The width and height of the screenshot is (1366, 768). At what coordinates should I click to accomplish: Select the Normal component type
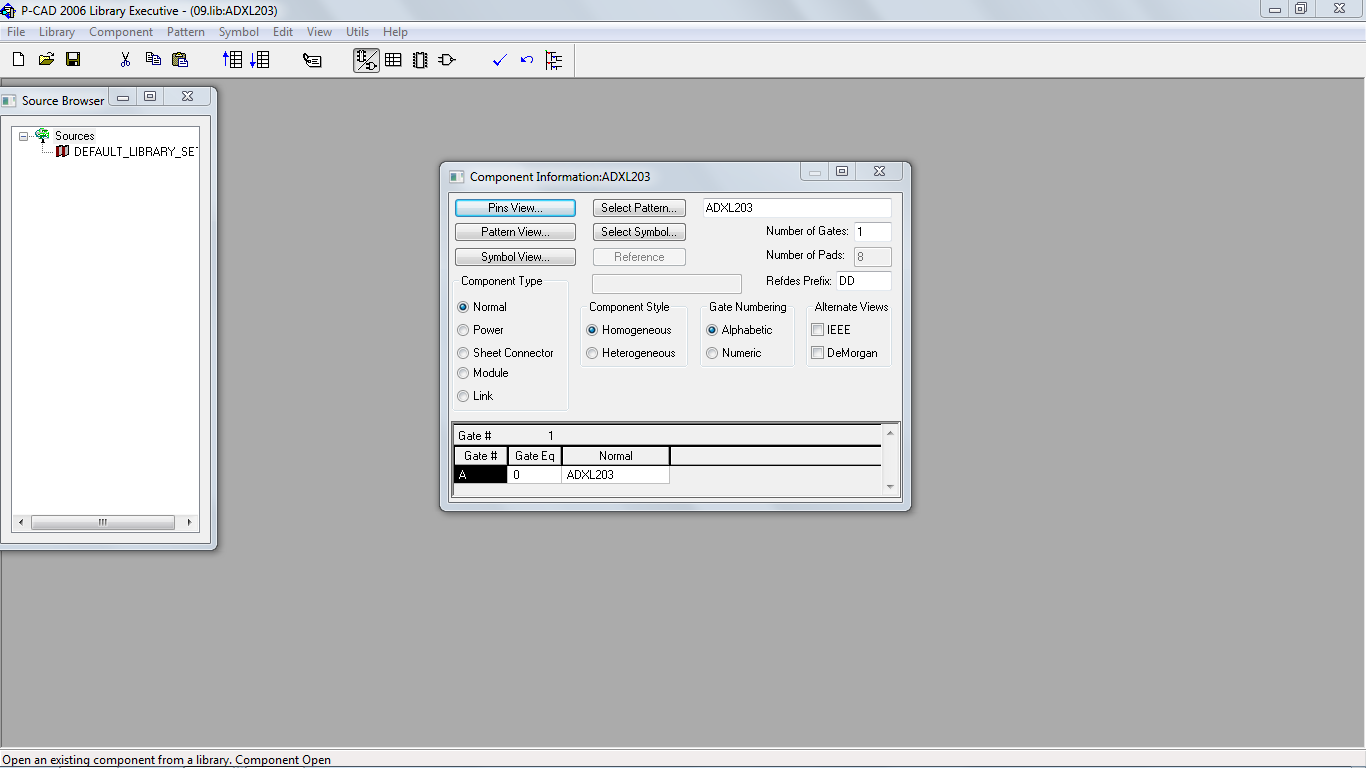463,307
